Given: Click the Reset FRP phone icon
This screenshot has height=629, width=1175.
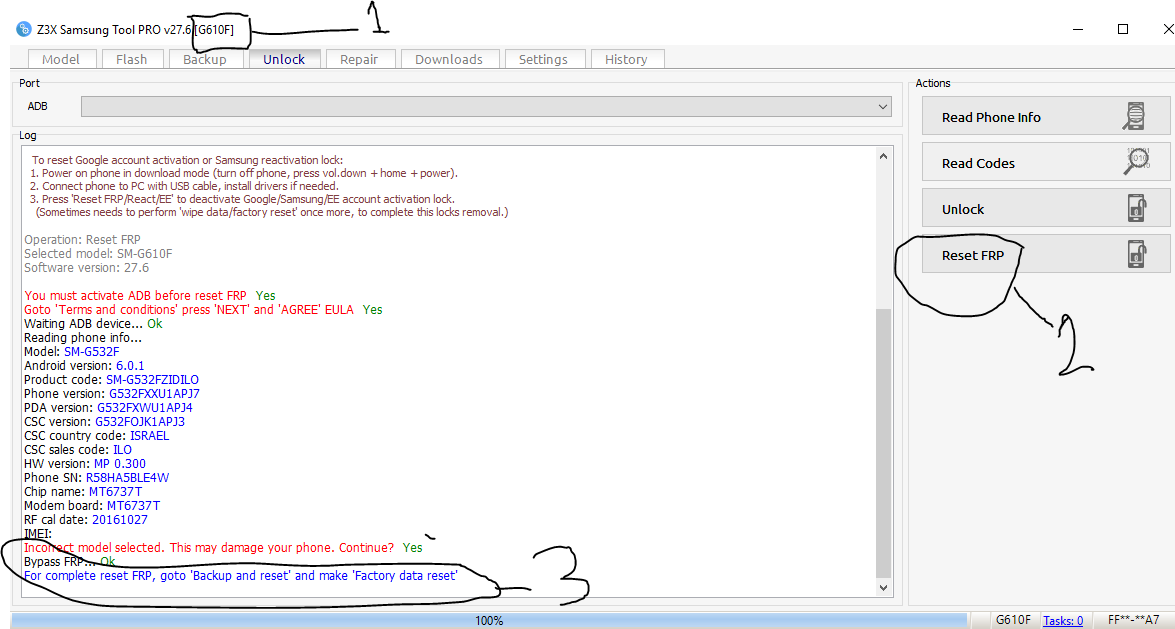Looking at the screenshot, I should coord(1136,254).
